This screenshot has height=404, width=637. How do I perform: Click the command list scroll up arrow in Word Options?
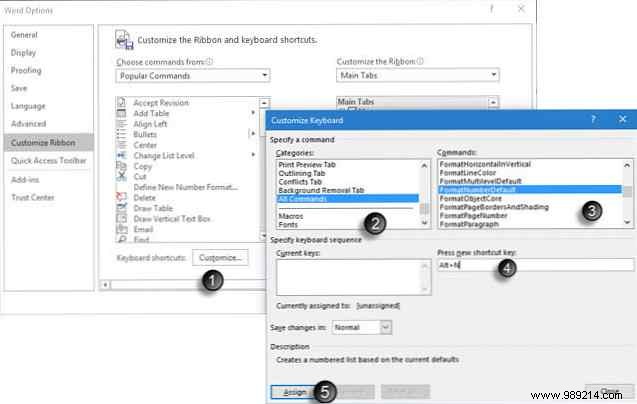tap(264, 102)
